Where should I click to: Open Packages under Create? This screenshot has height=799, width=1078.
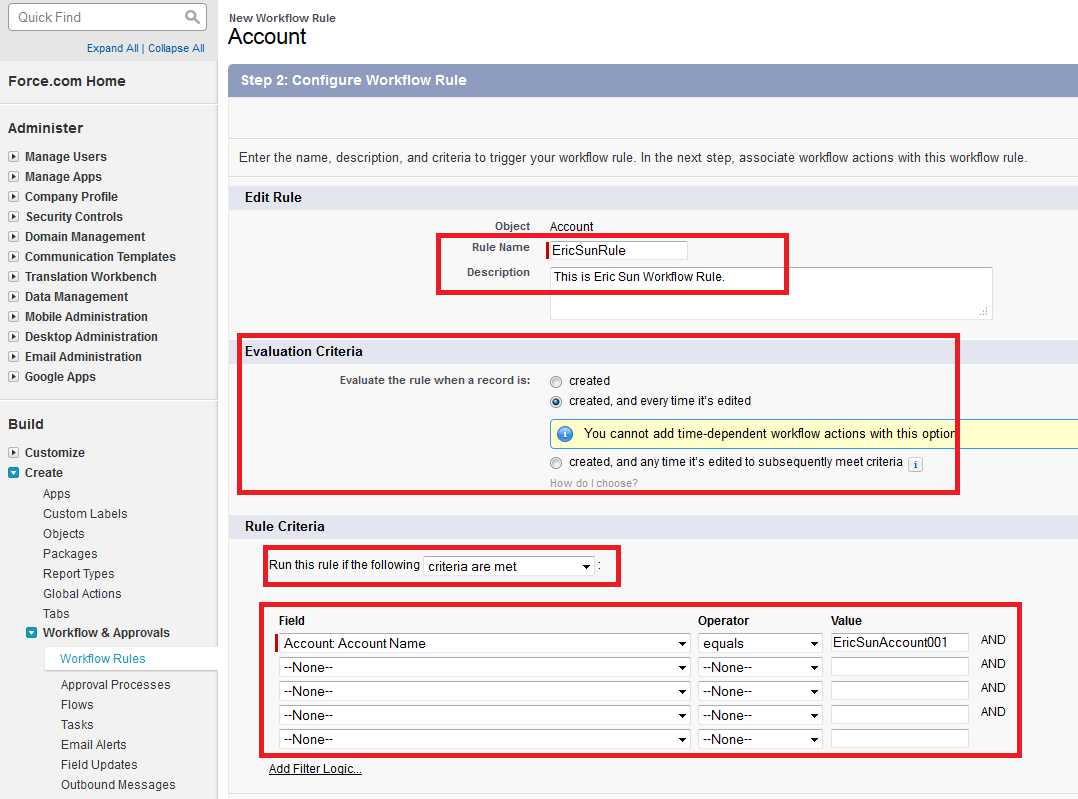click(70, 554)
